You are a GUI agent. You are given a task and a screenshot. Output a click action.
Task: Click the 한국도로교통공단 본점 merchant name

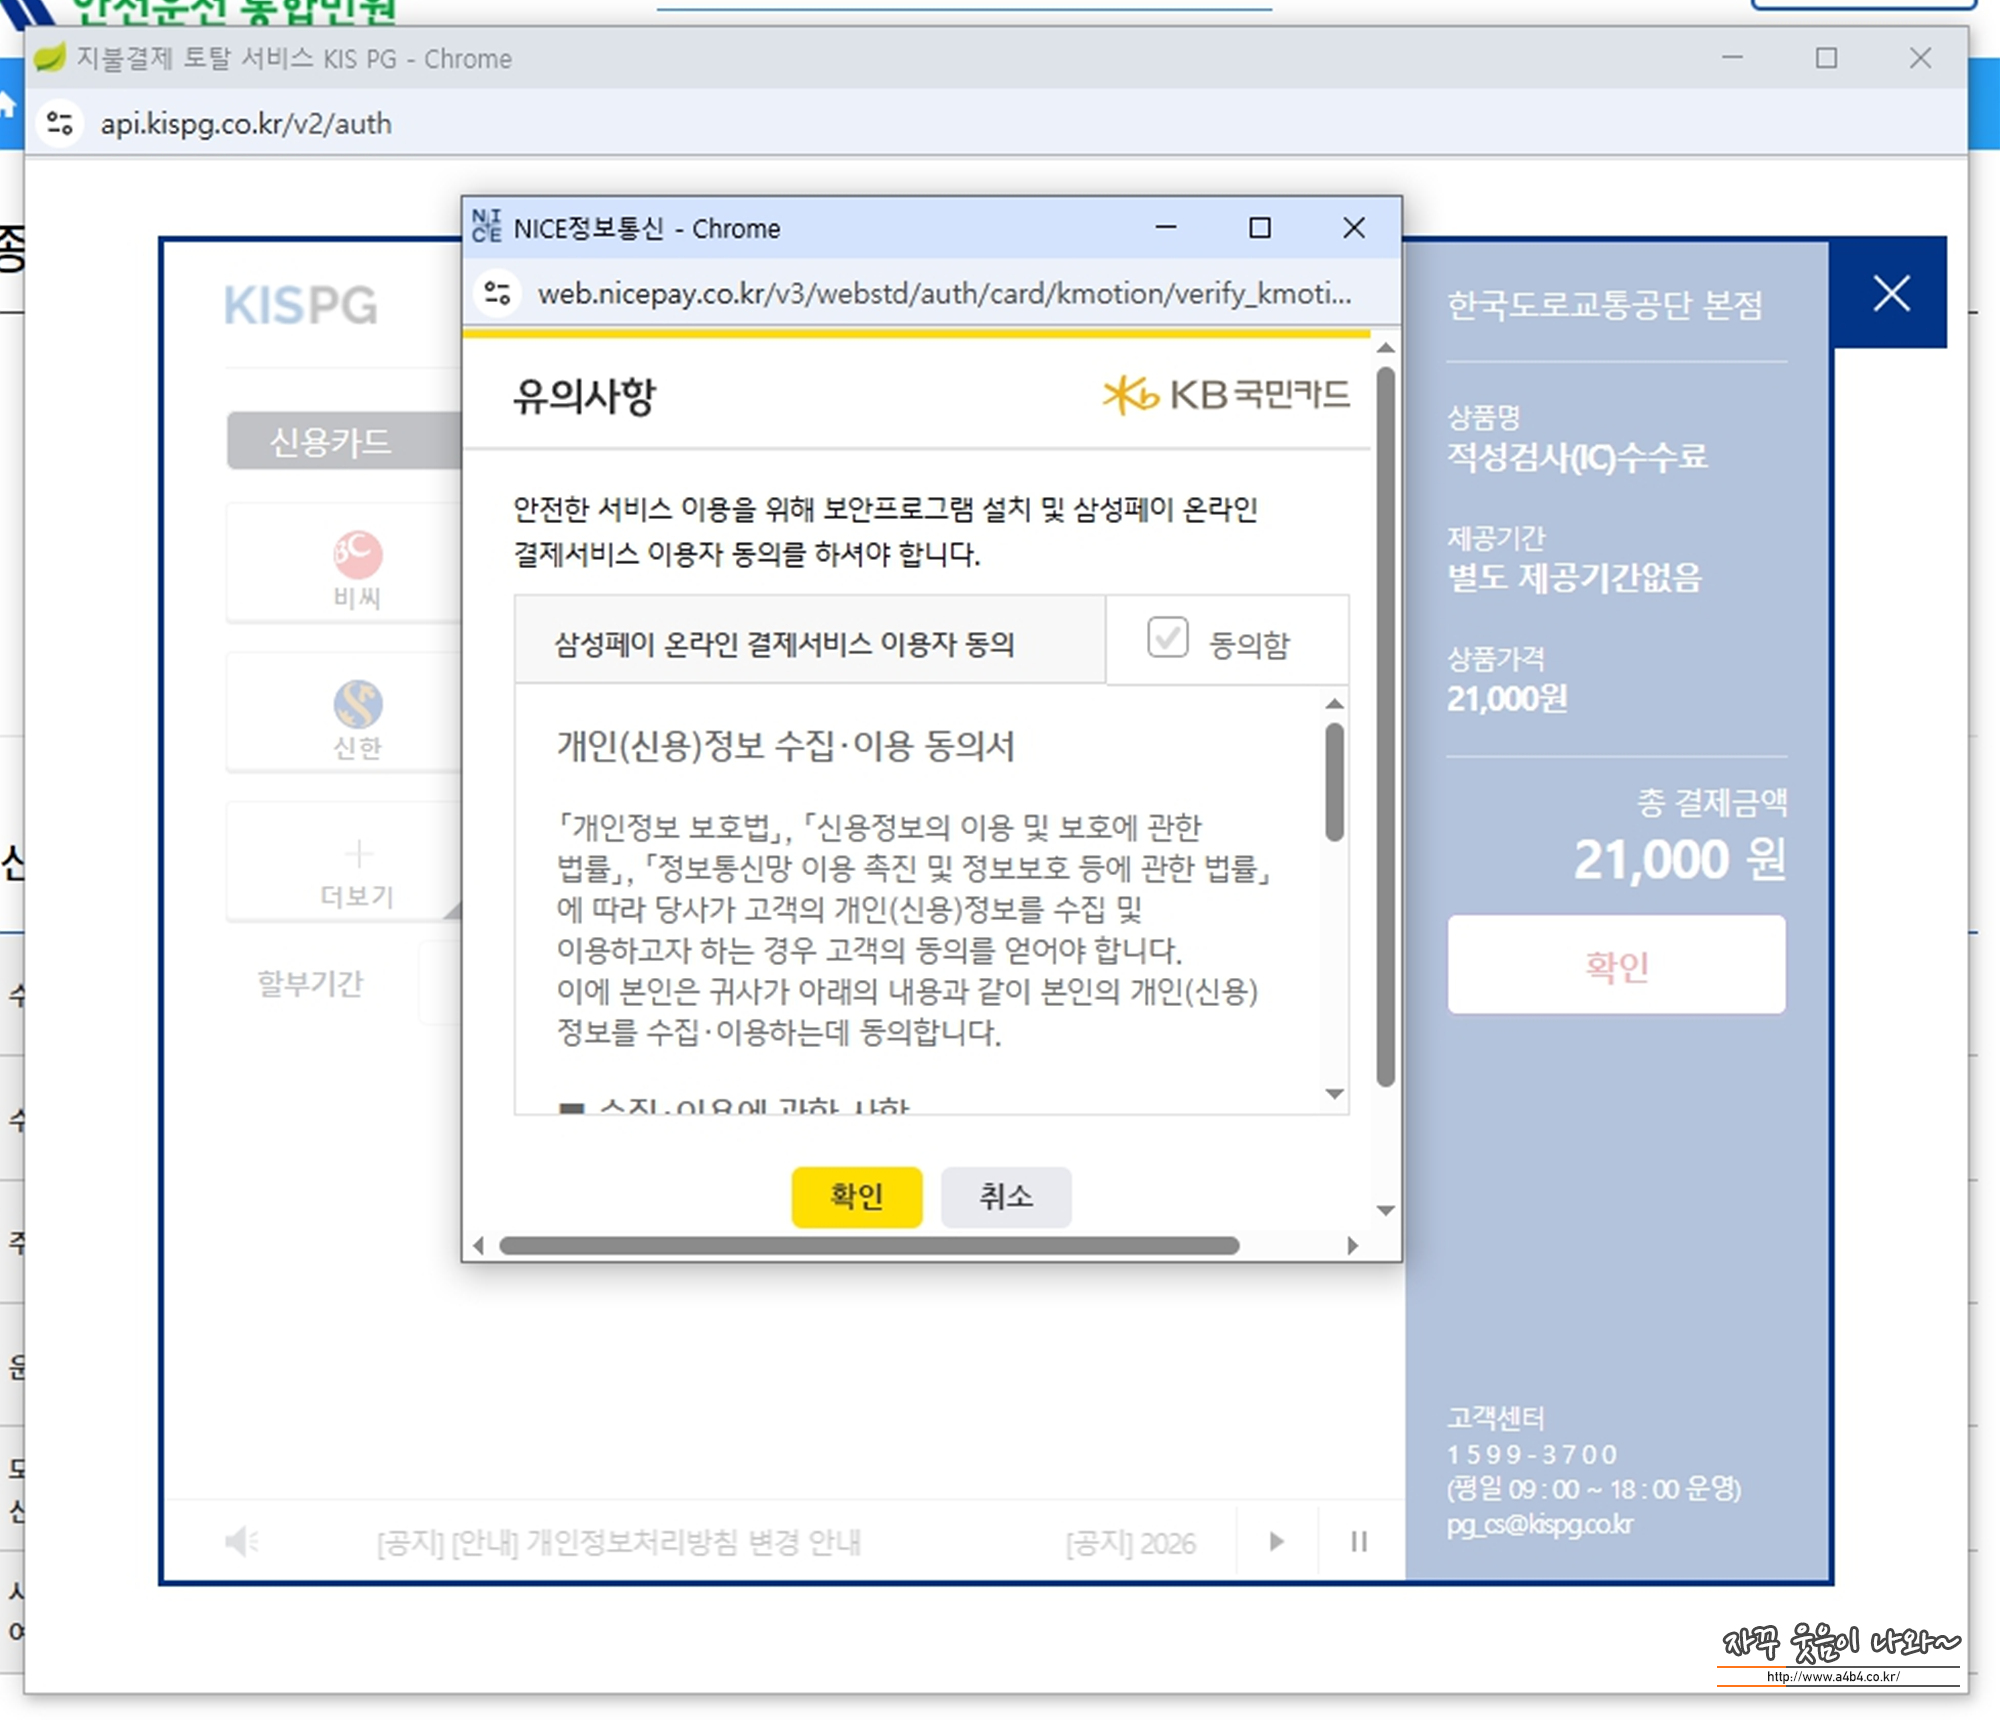pyautogui.click(x=1604, y=305)
